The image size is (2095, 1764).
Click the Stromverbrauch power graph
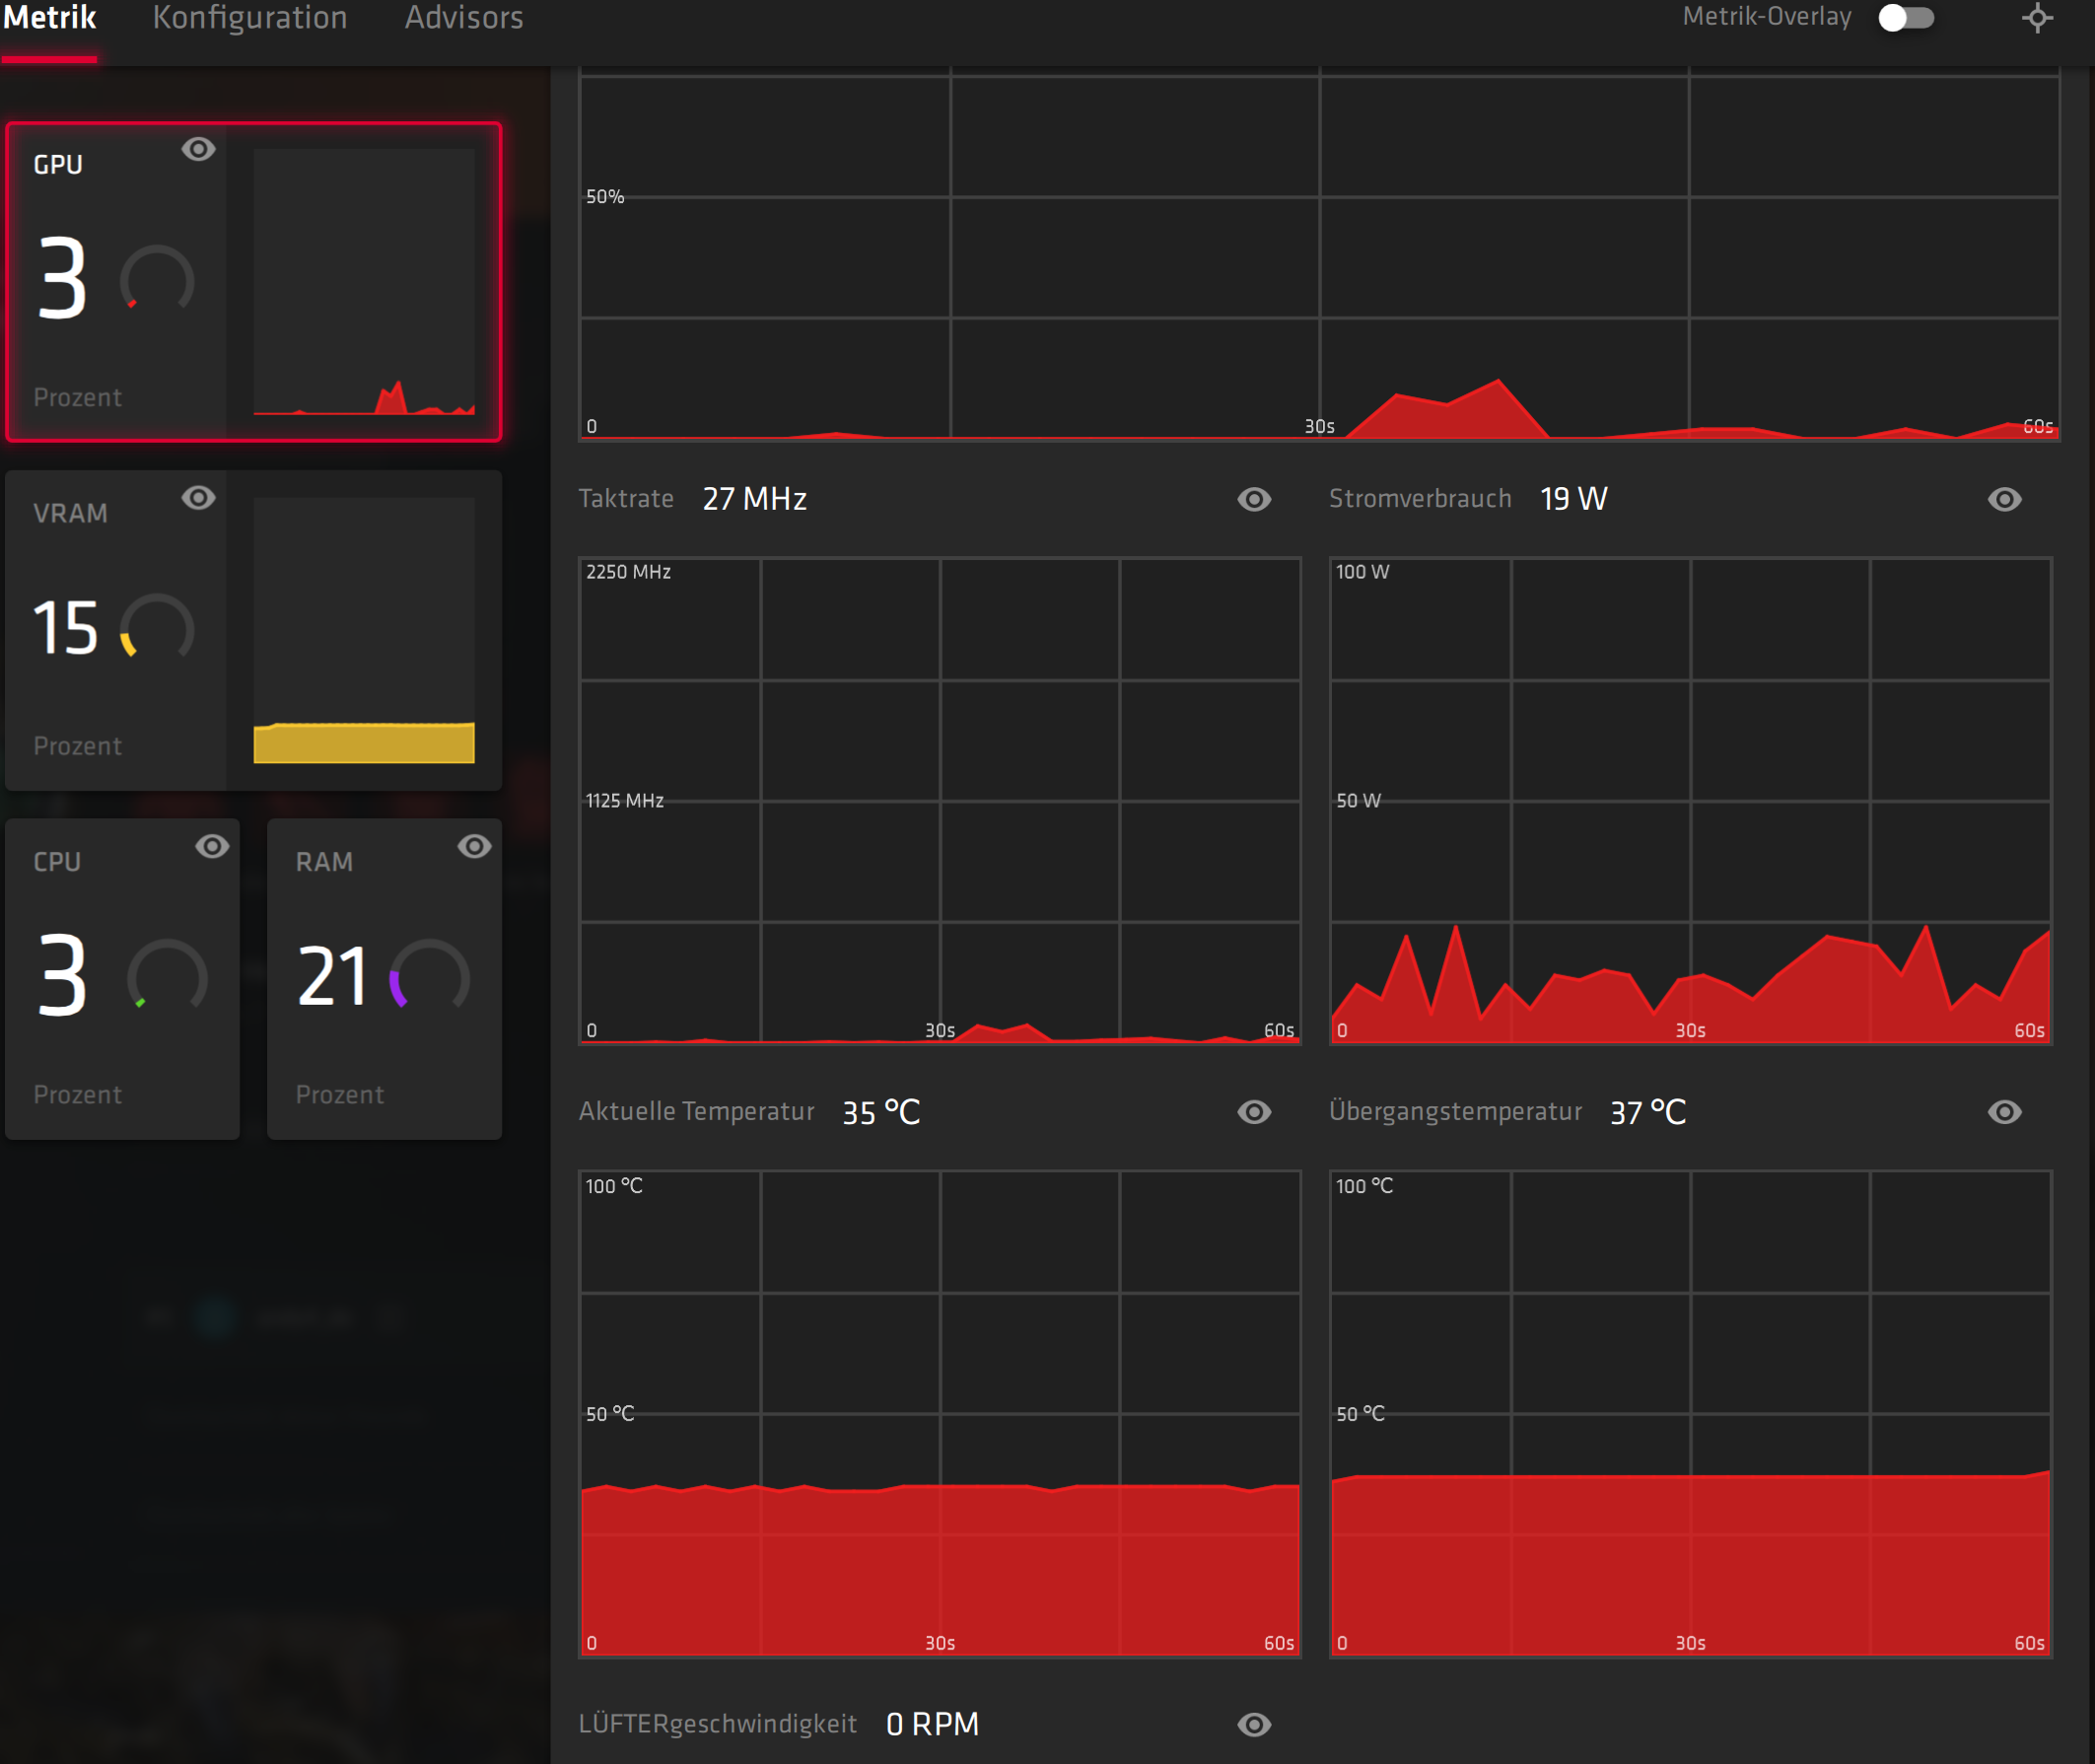coord(1690,800)
